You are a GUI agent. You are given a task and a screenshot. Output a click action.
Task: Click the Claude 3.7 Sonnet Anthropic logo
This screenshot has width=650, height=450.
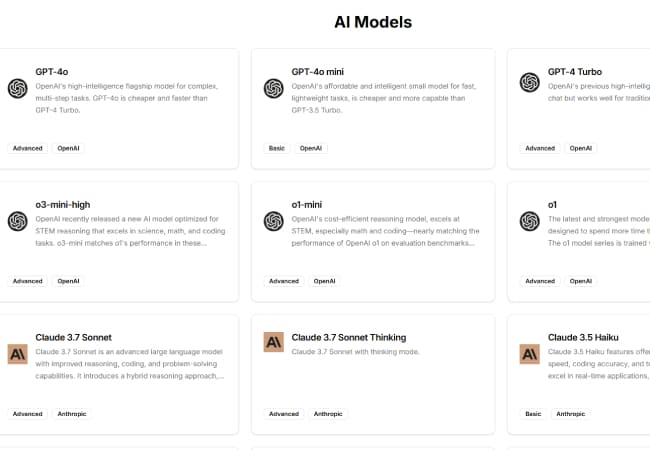16,353
